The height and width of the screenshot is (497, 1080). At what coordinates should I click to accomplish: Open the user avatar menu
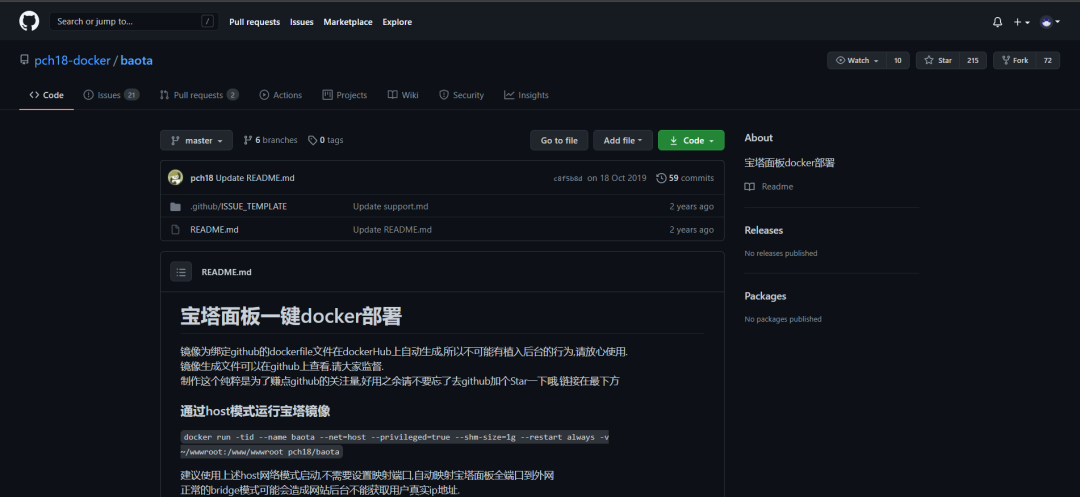[1050, 22]
